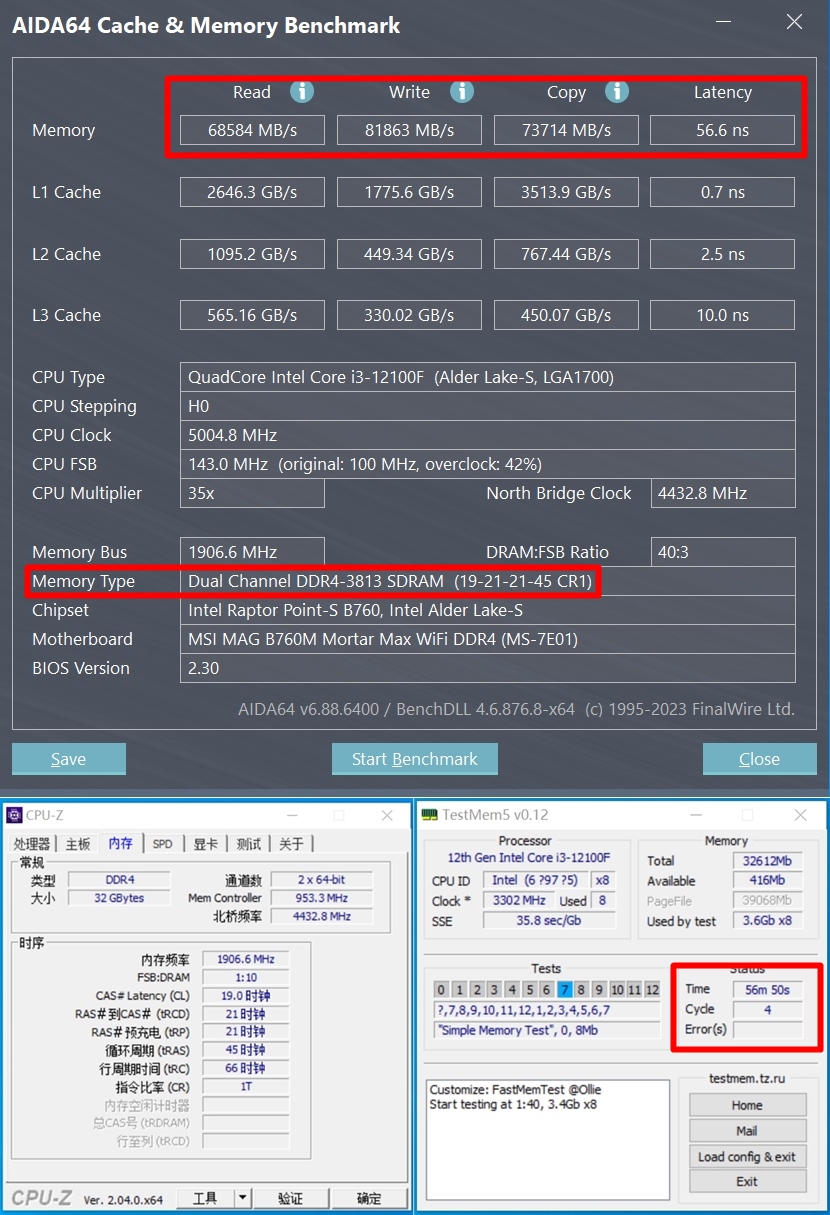
Task: Click the L3 Cache copy value 450.07 GB/s
Action: pyautogui.click(x=566, y=315)
